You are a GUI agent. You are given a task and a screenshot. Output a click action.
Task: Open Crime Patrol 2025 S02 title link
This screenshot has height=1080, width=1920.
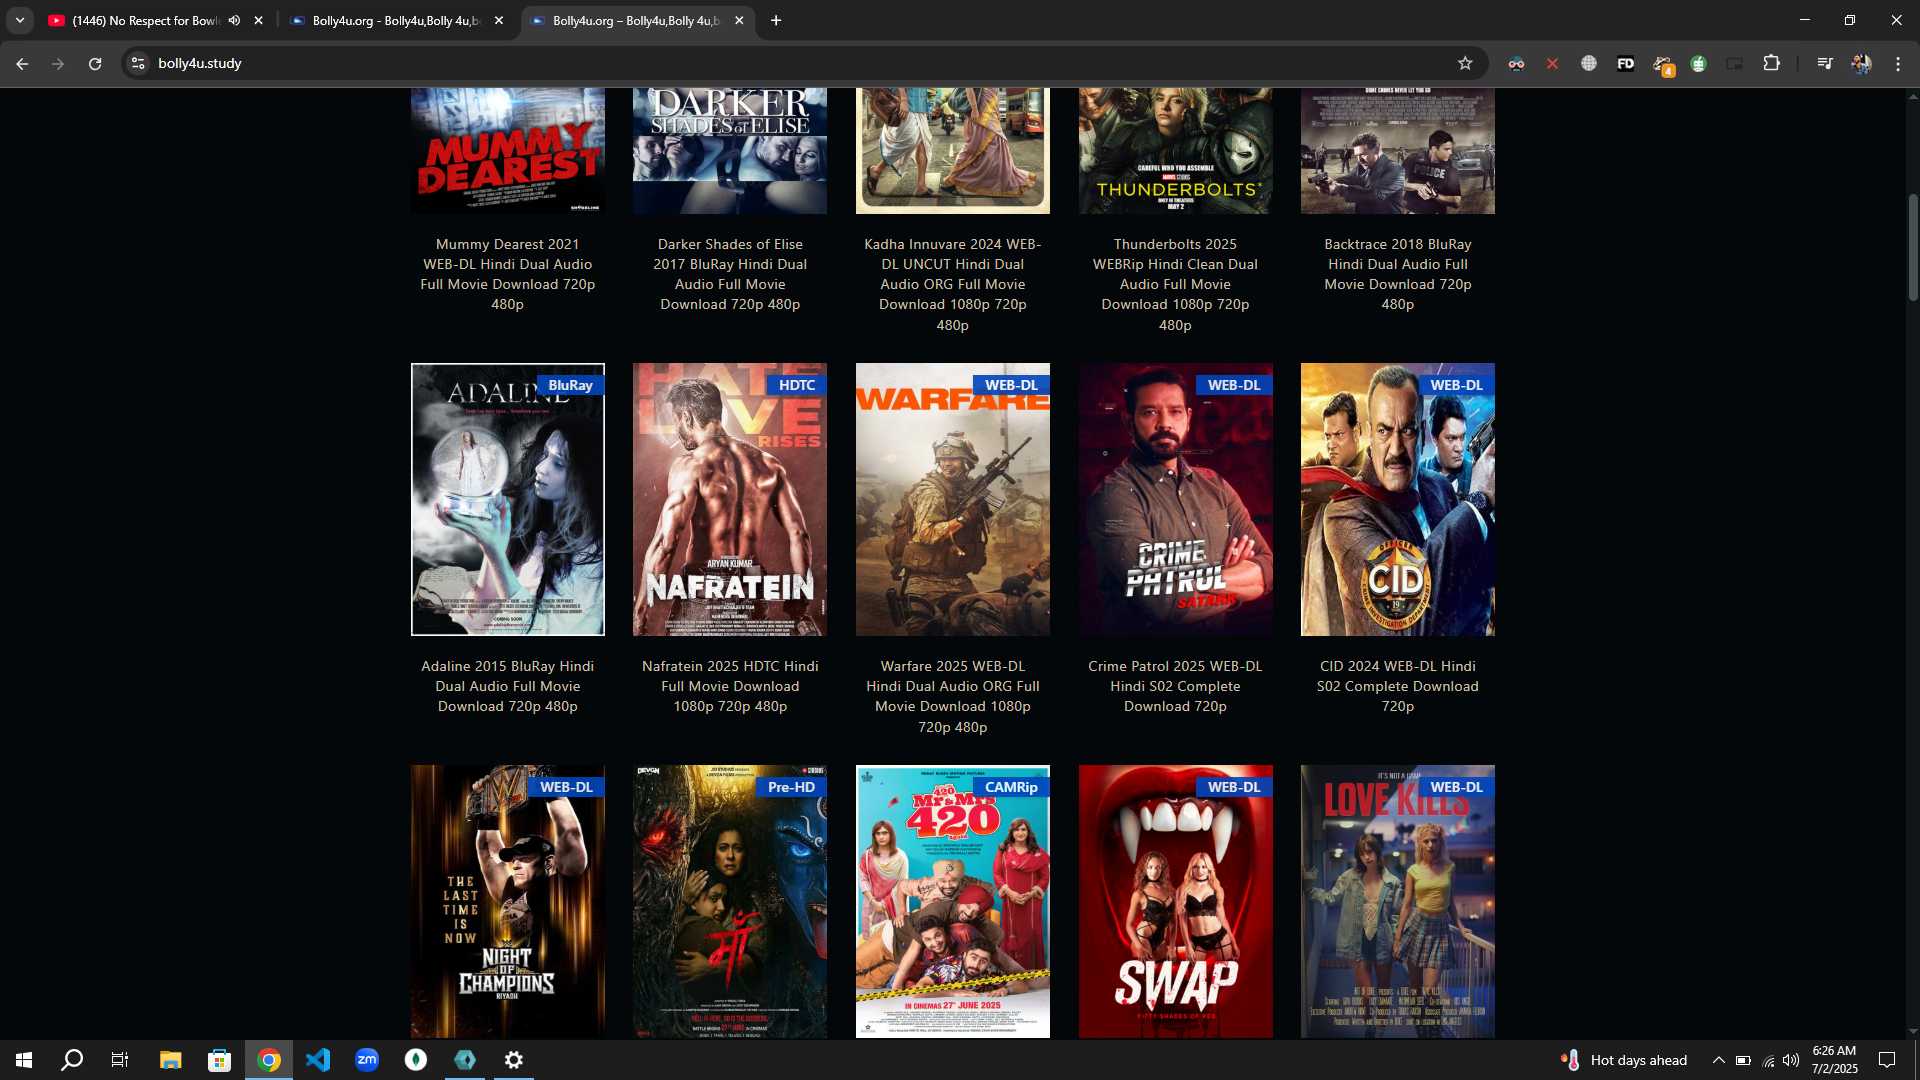pos(1175,686)
